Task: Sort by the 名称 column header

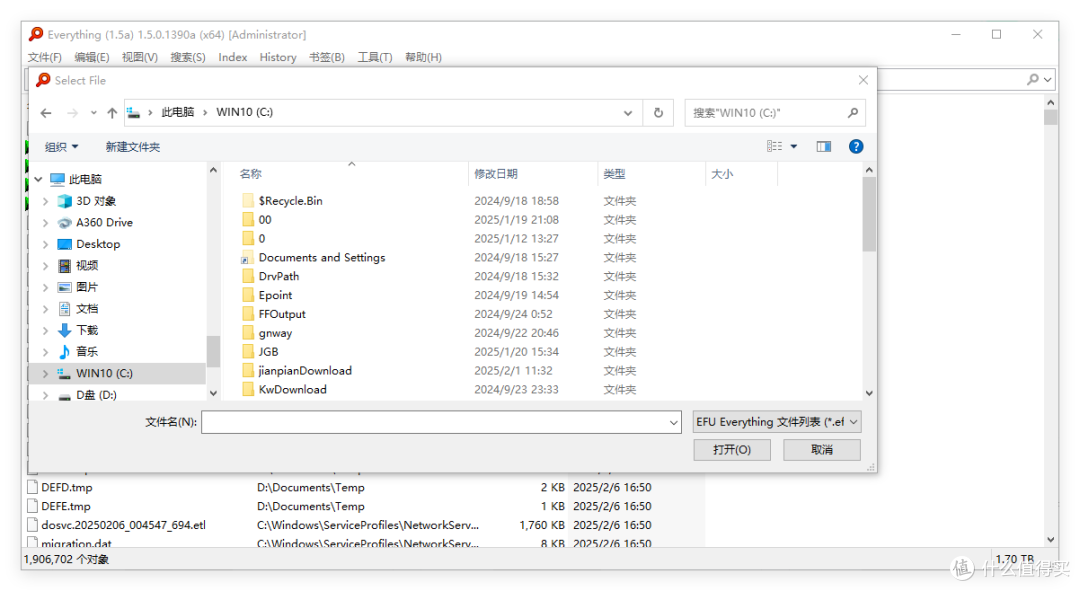Action: tap(251, 174)
